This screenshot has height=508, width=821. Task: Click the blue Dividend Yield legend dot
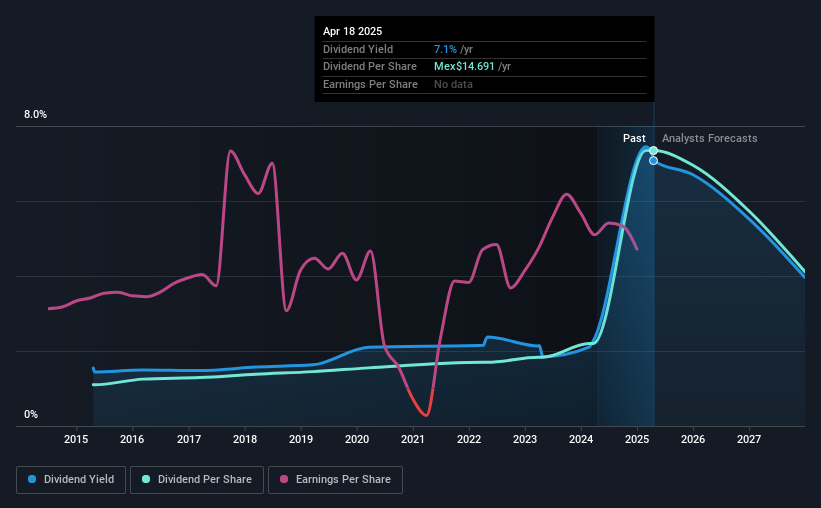coord(33,480)
